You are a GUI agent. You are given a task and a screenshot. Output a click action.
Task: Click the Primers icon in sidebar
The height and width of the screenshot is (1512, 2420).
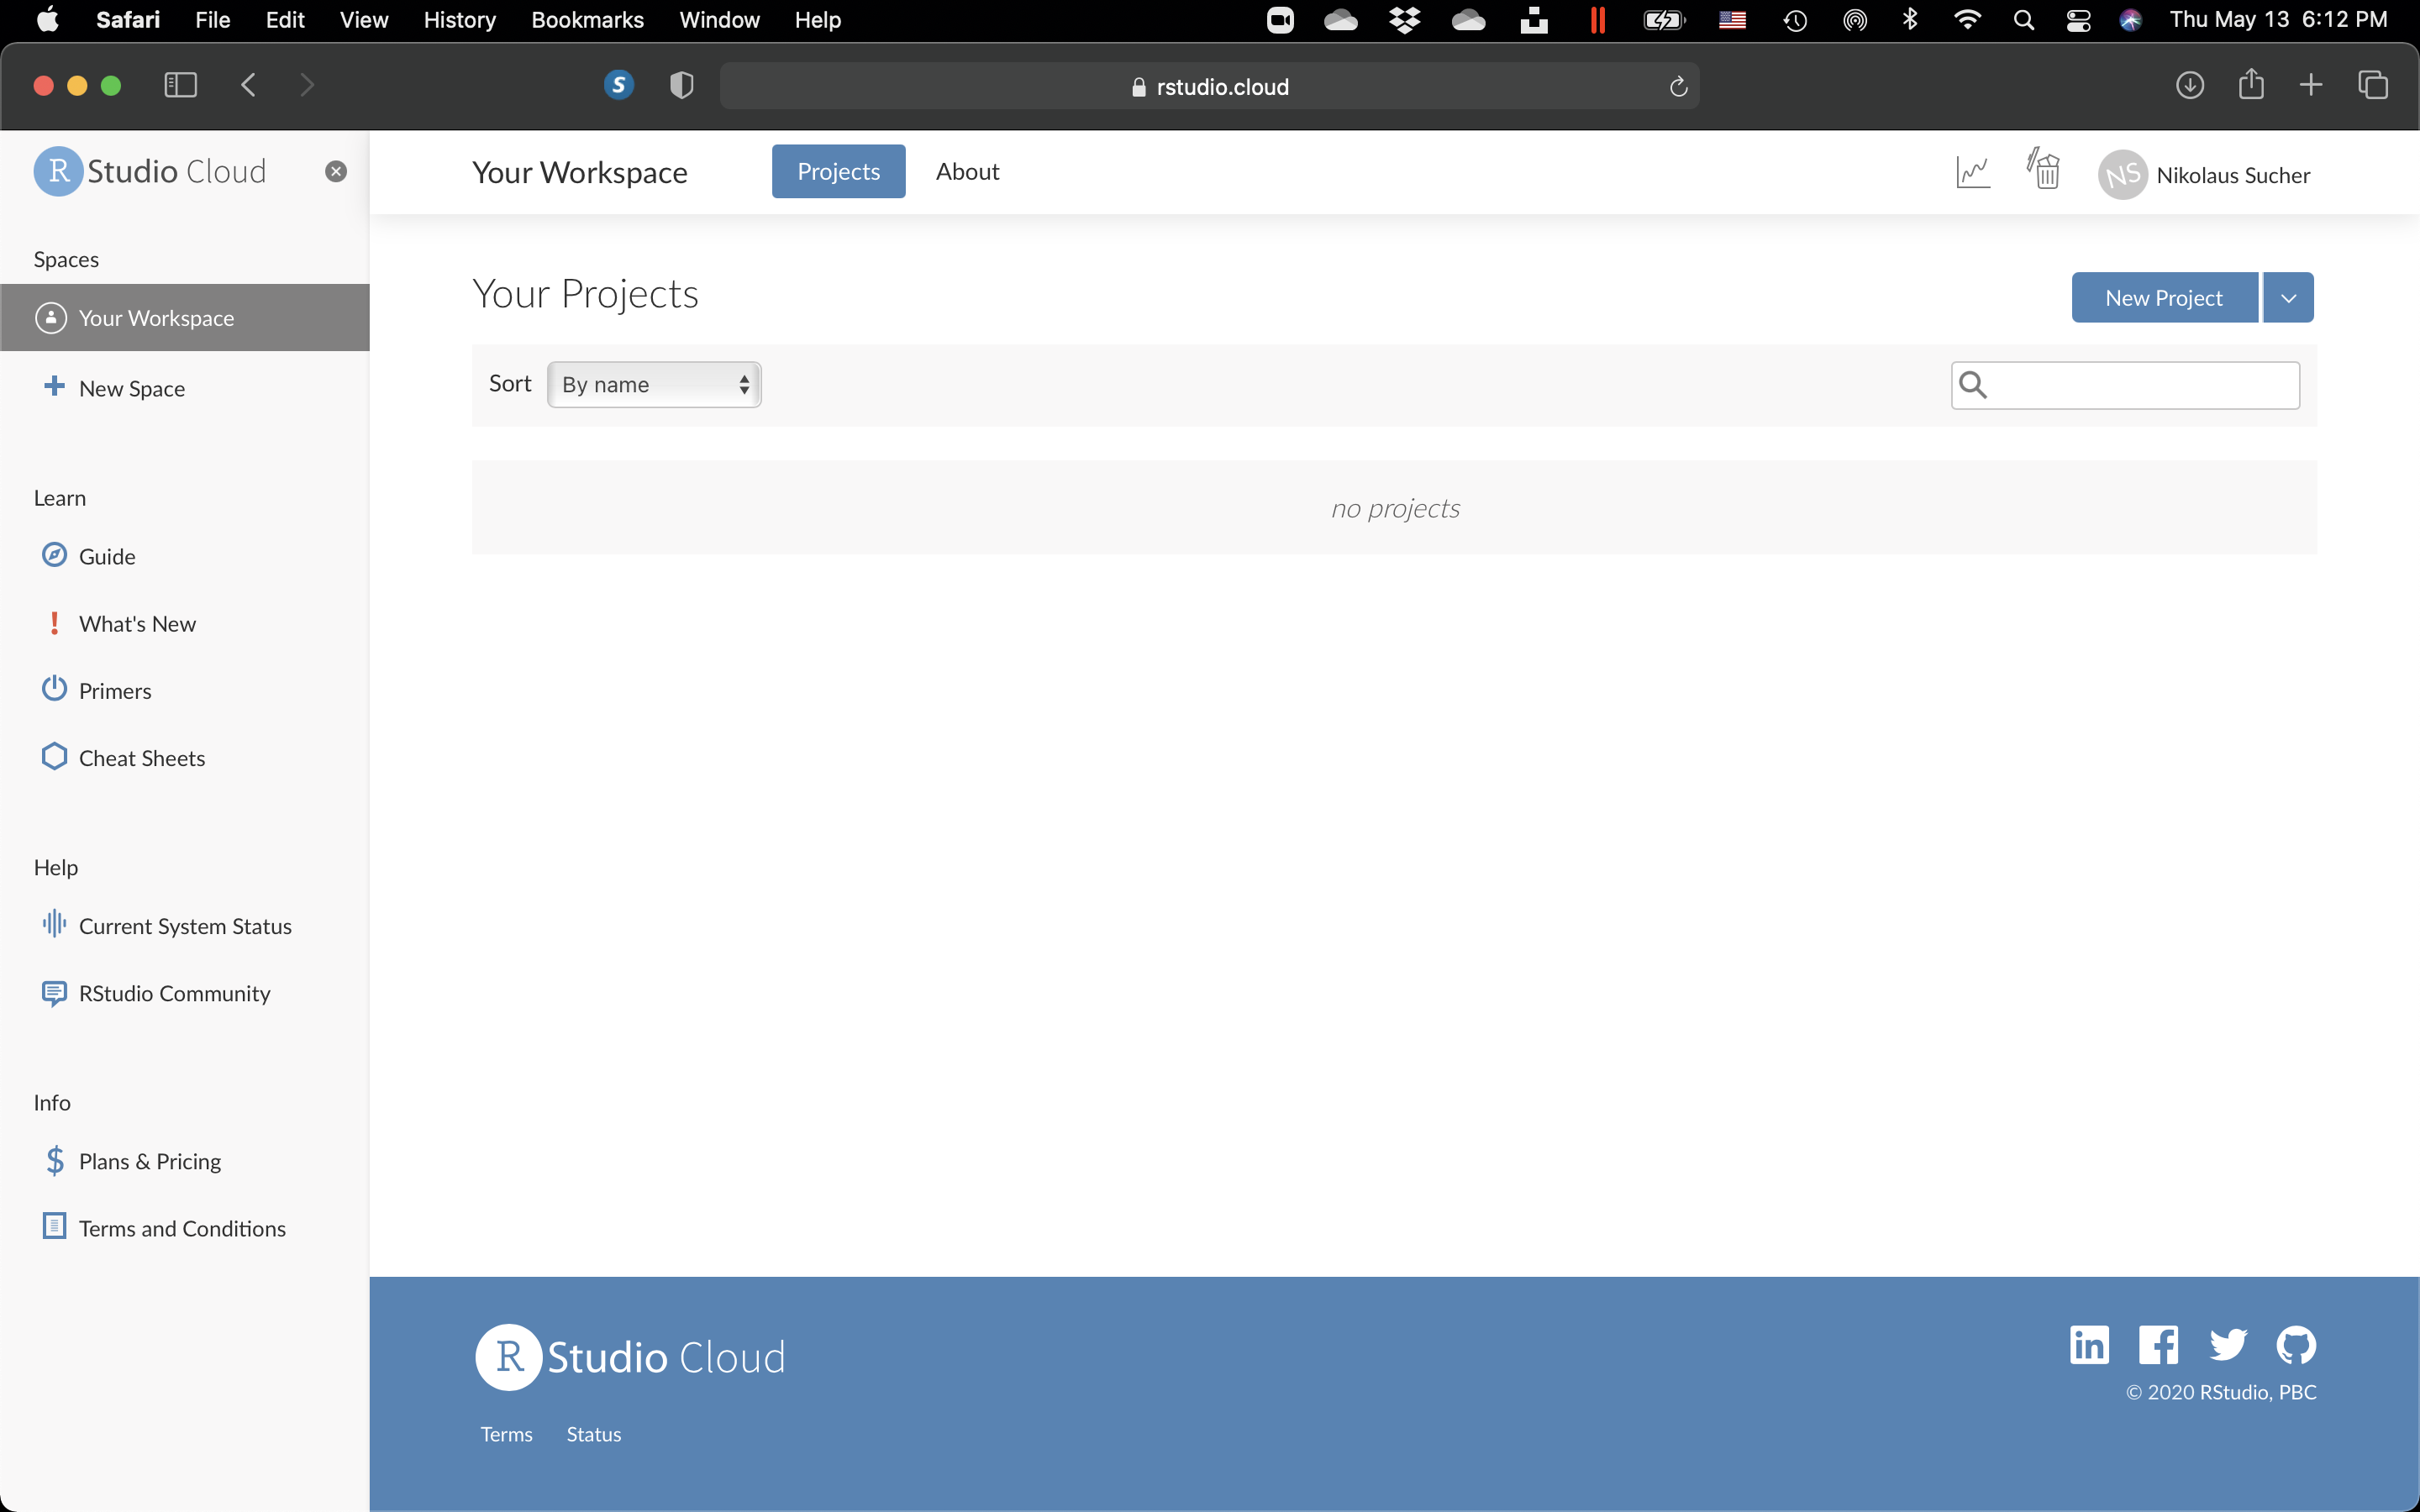pyautogui.click(x=52, y=688)
